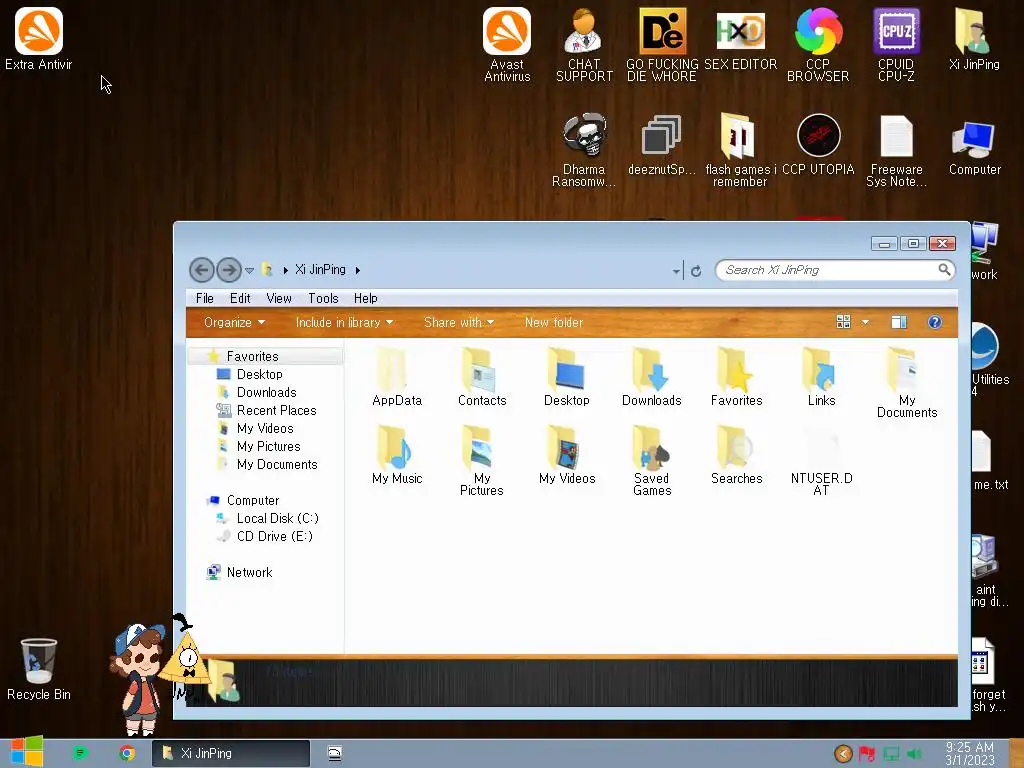Expand address bar history dropdown

click(676, 270)
